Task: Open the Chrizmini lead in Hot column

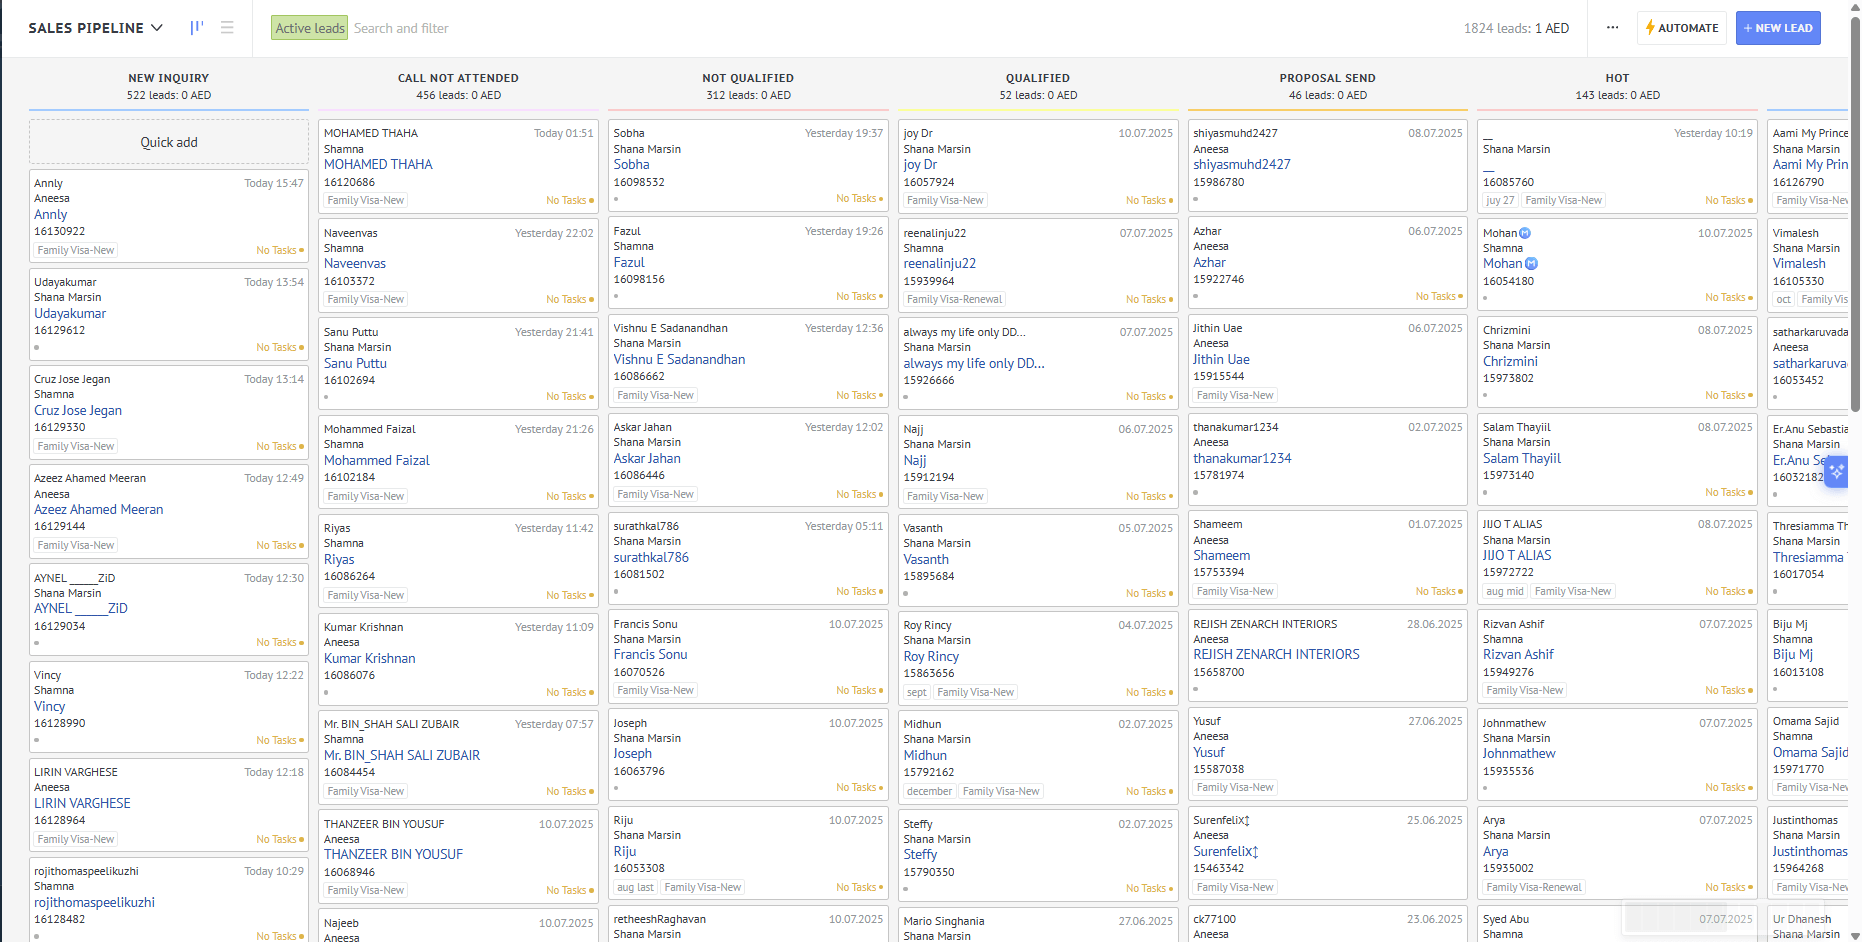Action: (x=1510, y=361)
